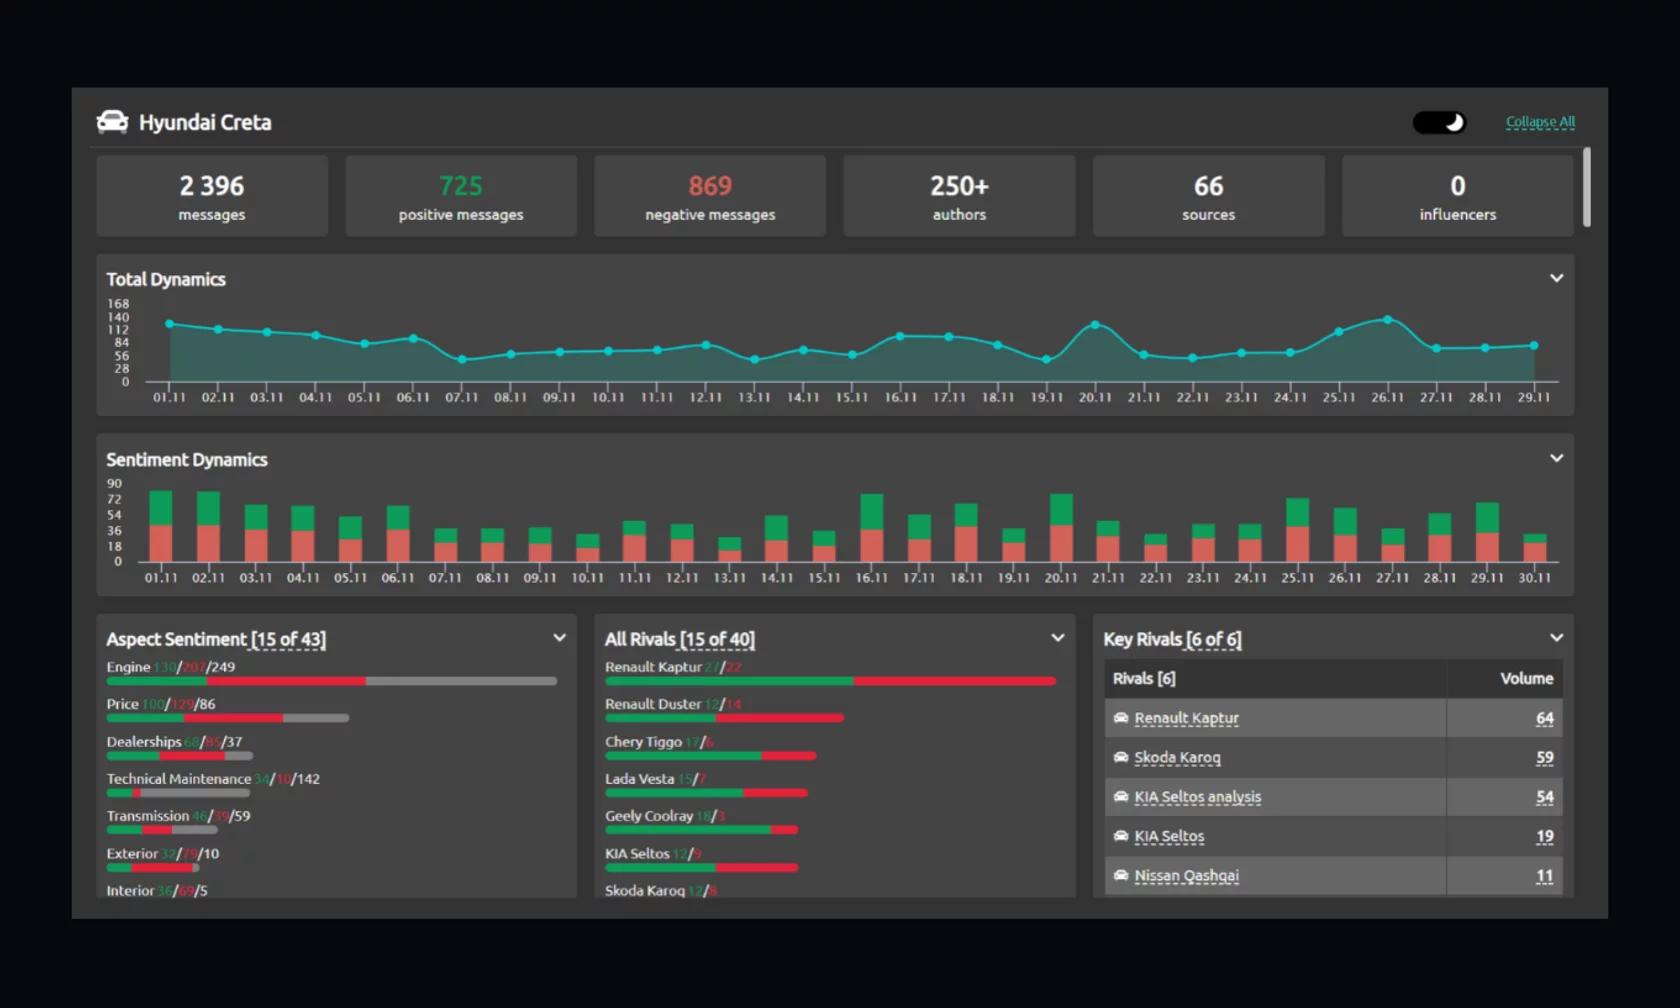Click the 2 396 messages card
Screen dimensions: 1680x1008
(x=212, y=196)
